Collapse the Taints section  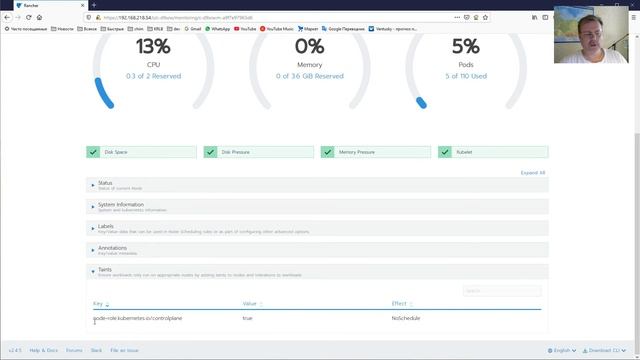pos(317,272)
